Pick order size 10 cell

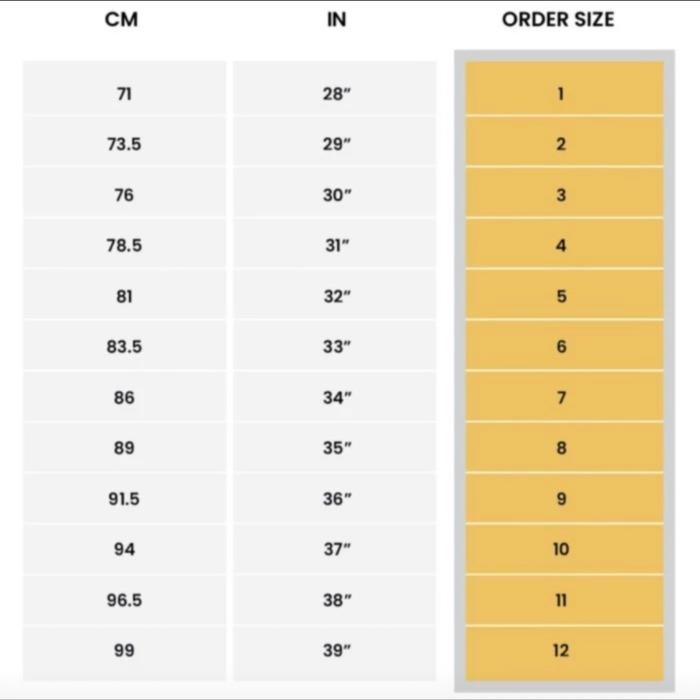point(561,549)
